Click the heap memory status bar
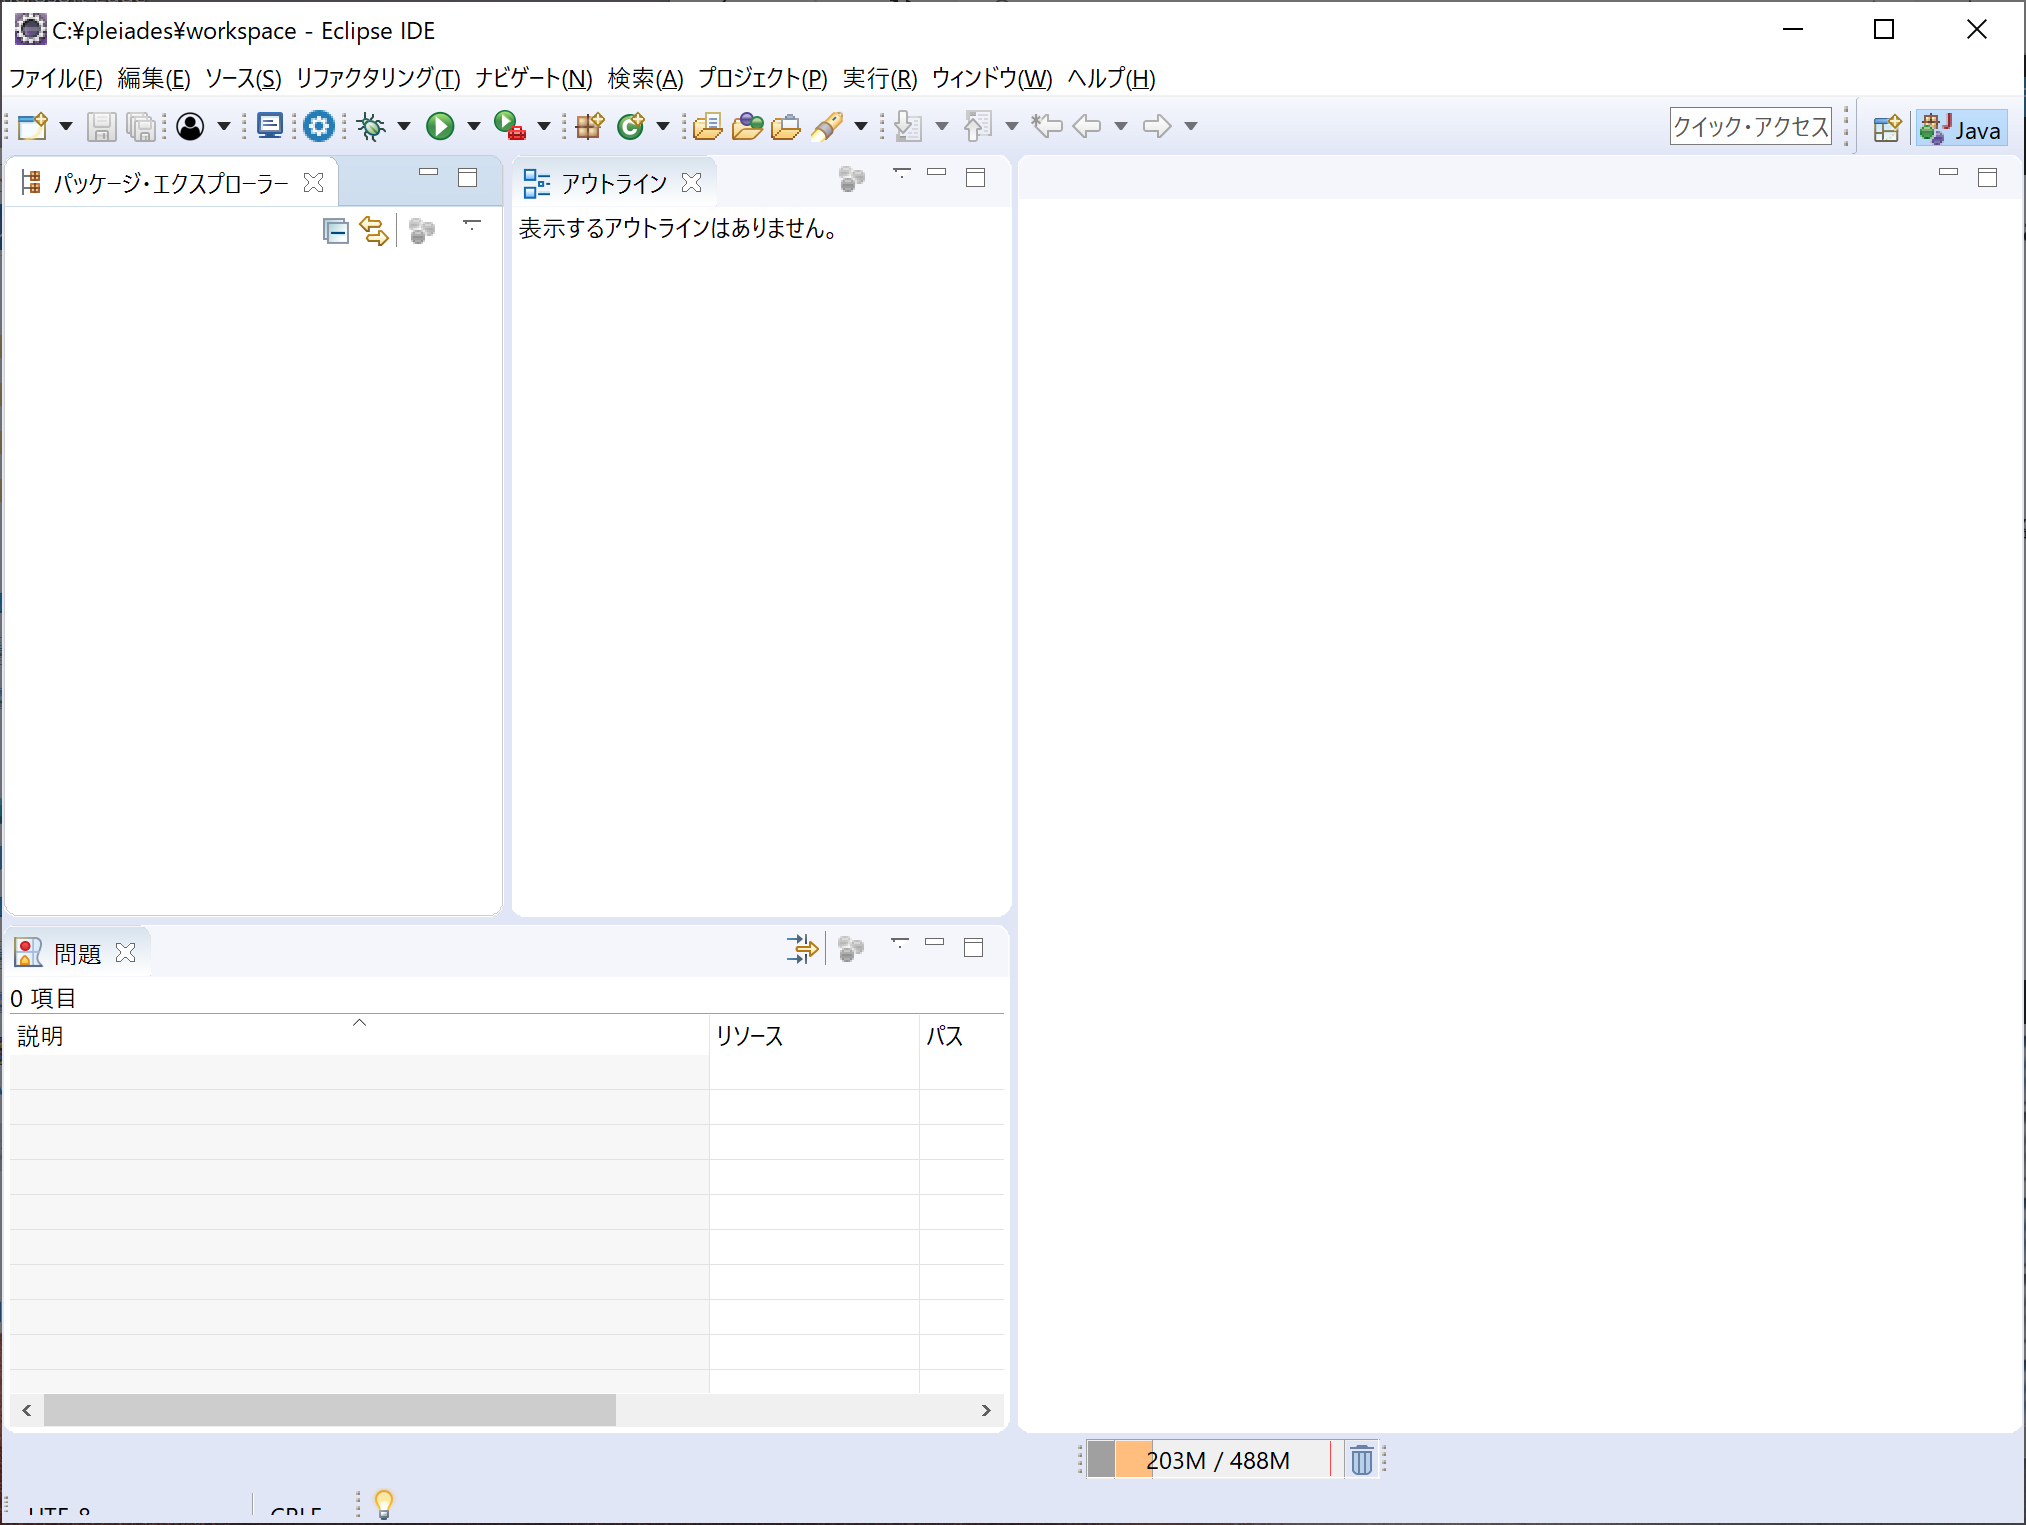This screenshot has height=1525, width=2026. (x=1217, y=1460)
